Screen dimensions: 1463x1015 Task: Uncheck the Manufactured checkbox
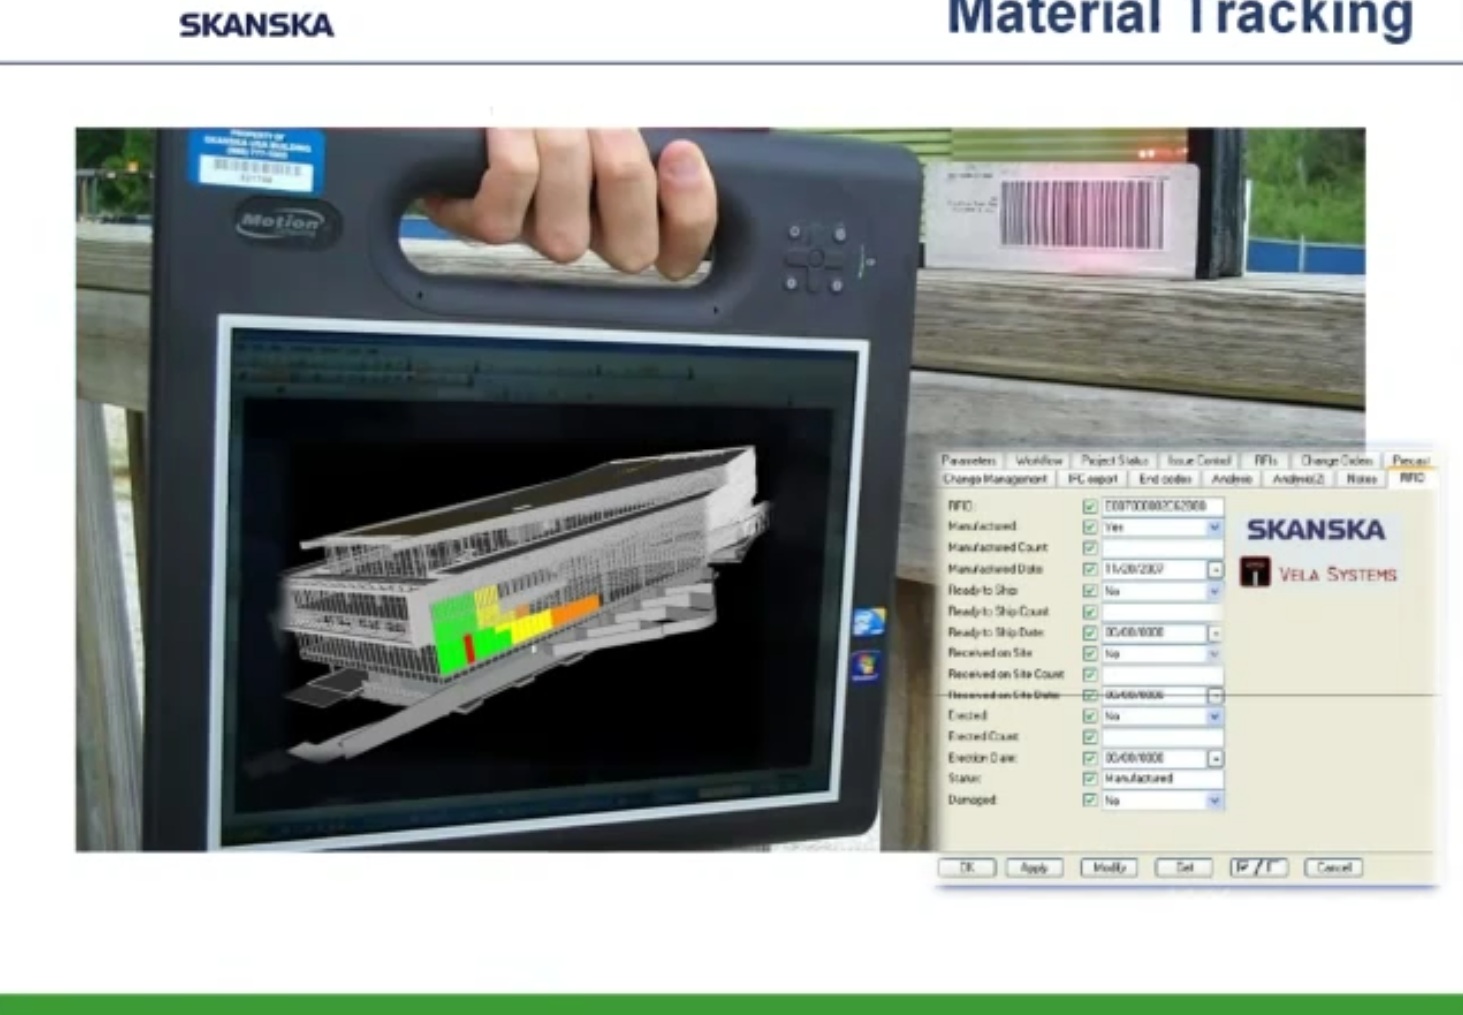pos(1090,527)
